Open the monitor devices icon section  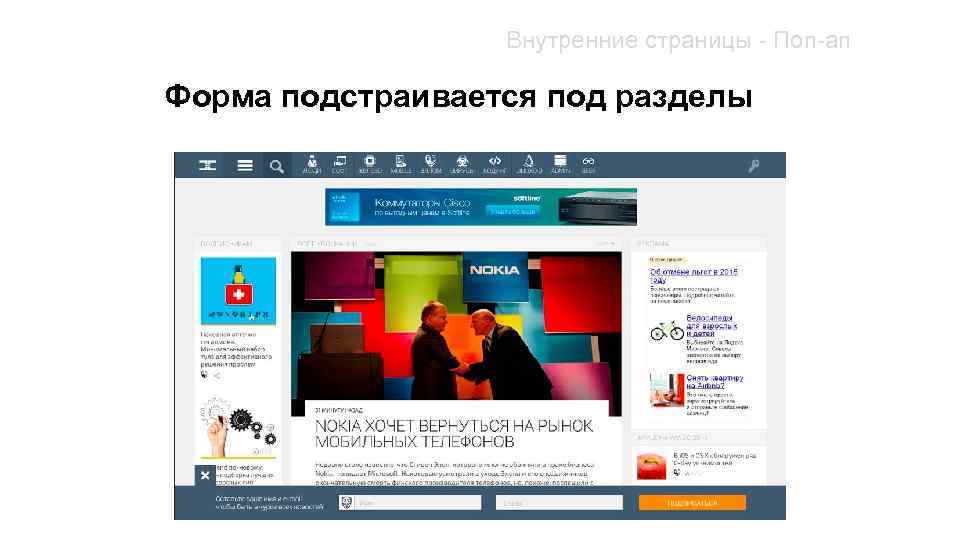[x=339, y=164]
